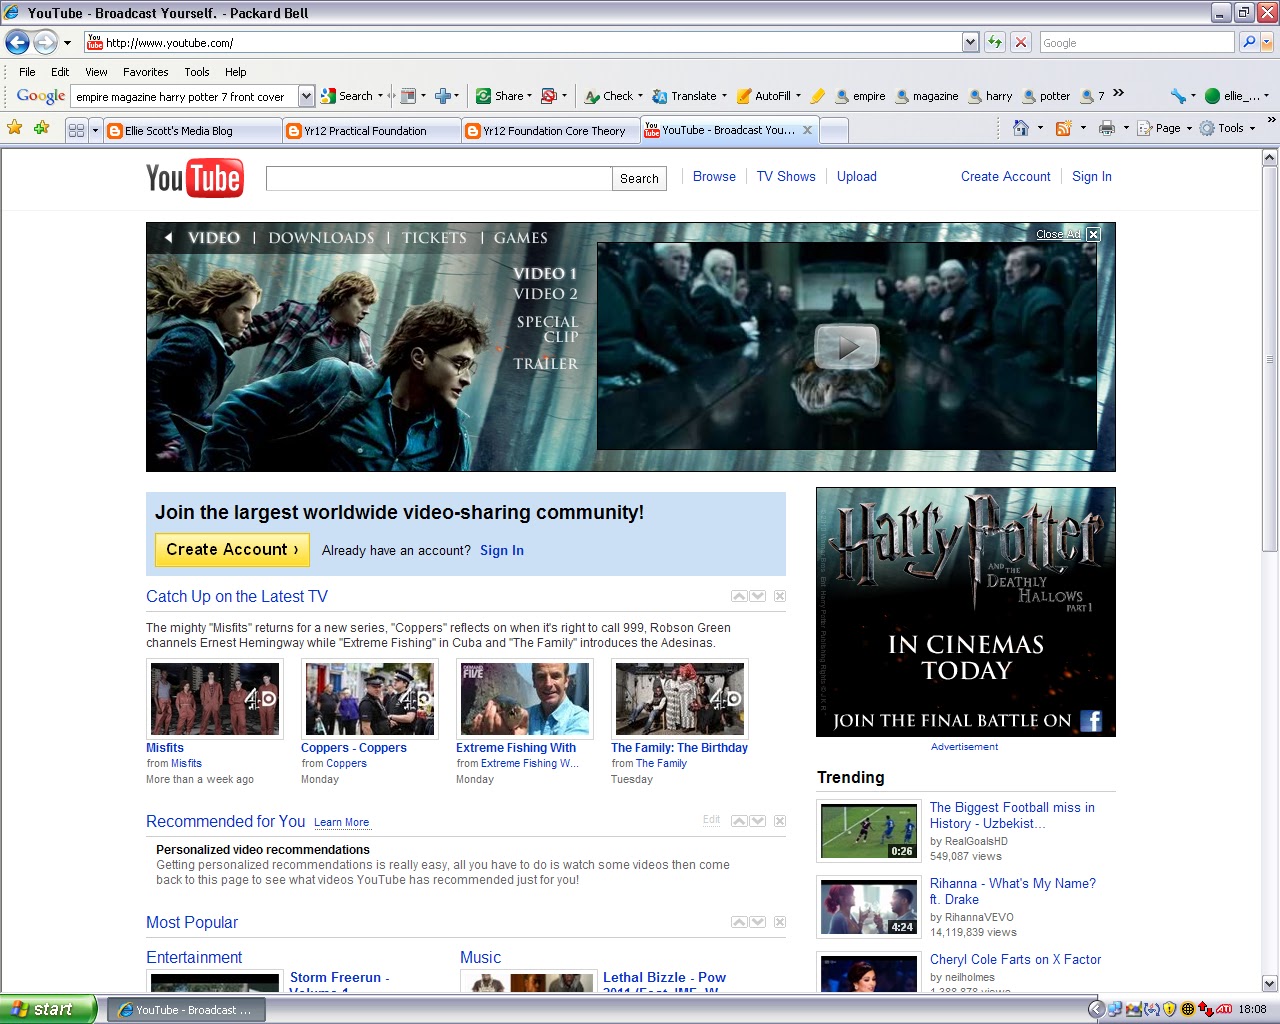Screen dimensions: 1280x1024
Task: Open the Rihanna What's My Name thumbnail
Action: 870,907
